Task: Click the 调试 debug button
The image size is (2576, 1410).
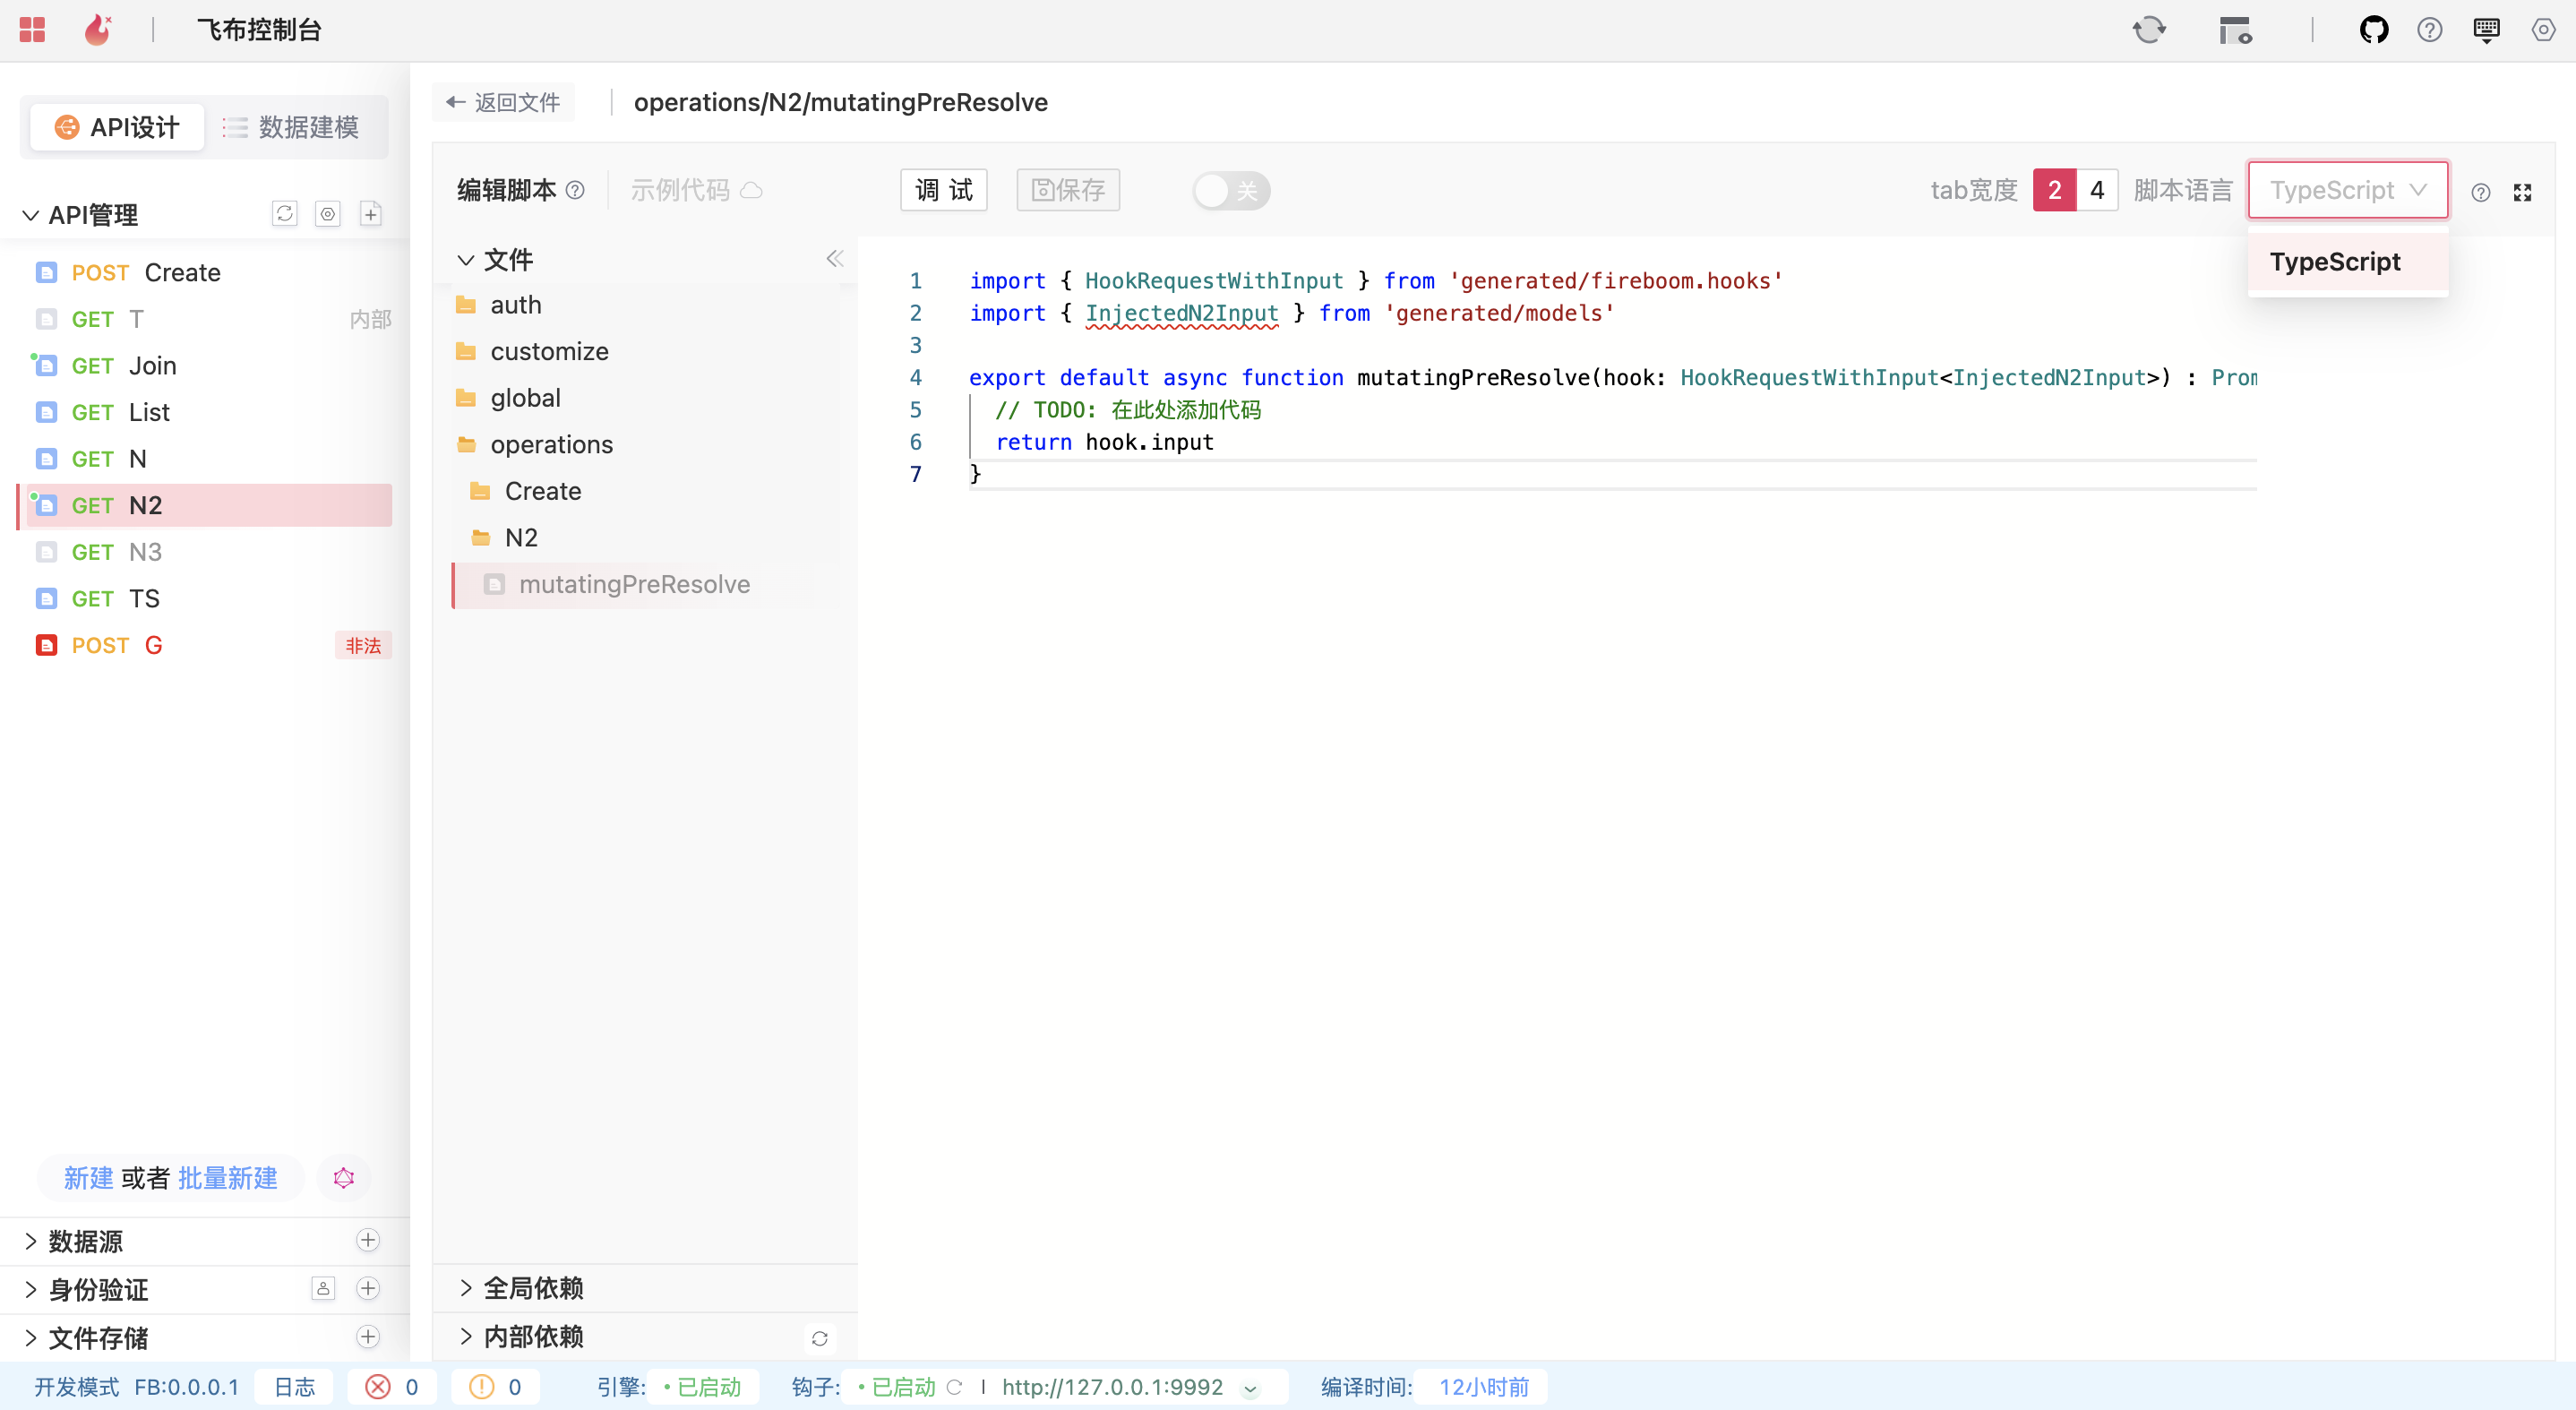Action: point(943,190)
